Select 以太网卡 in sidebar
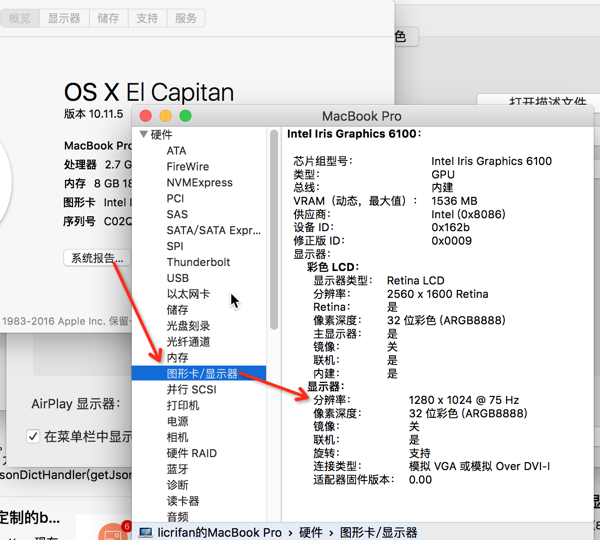Image resolution: width=600 pixels, height=540 pixels. coord(188,294)
